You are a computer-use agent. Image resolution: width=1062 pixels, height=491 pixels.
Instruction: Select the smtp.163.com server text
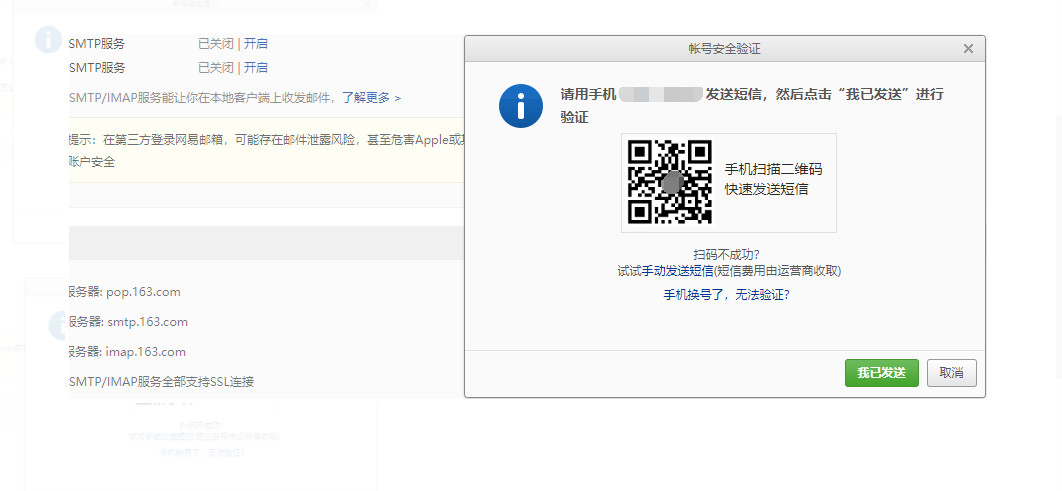click(147, 322)
